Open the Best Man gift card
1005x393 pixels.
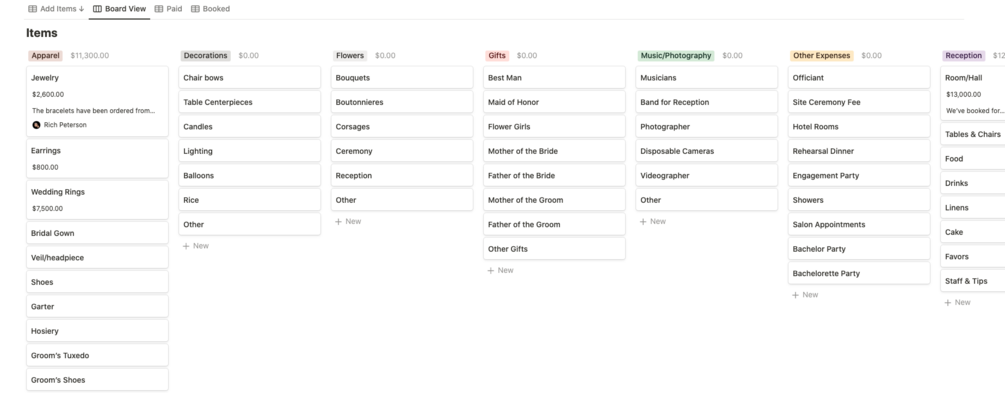coord(554,78)
